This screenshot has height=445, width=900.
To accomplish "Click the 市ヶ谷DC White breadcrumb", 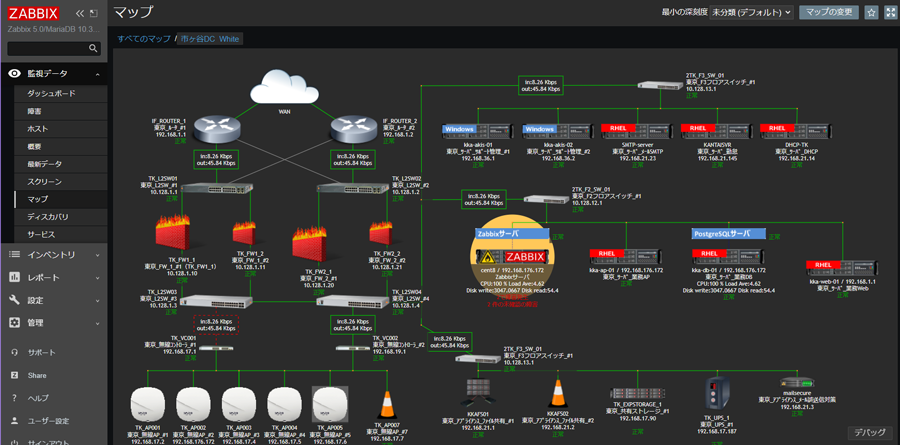I will [210, 39].
